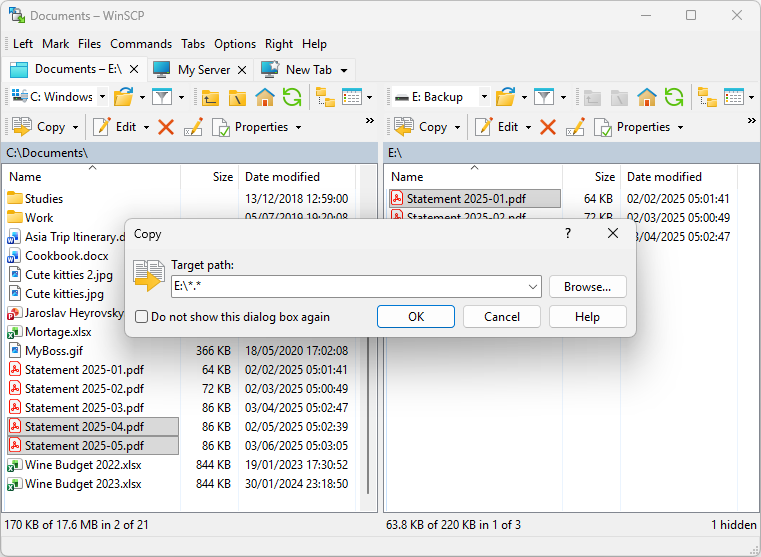Click OK in the Copy dialog
This screenshot has width=761, height=557.
416,317
